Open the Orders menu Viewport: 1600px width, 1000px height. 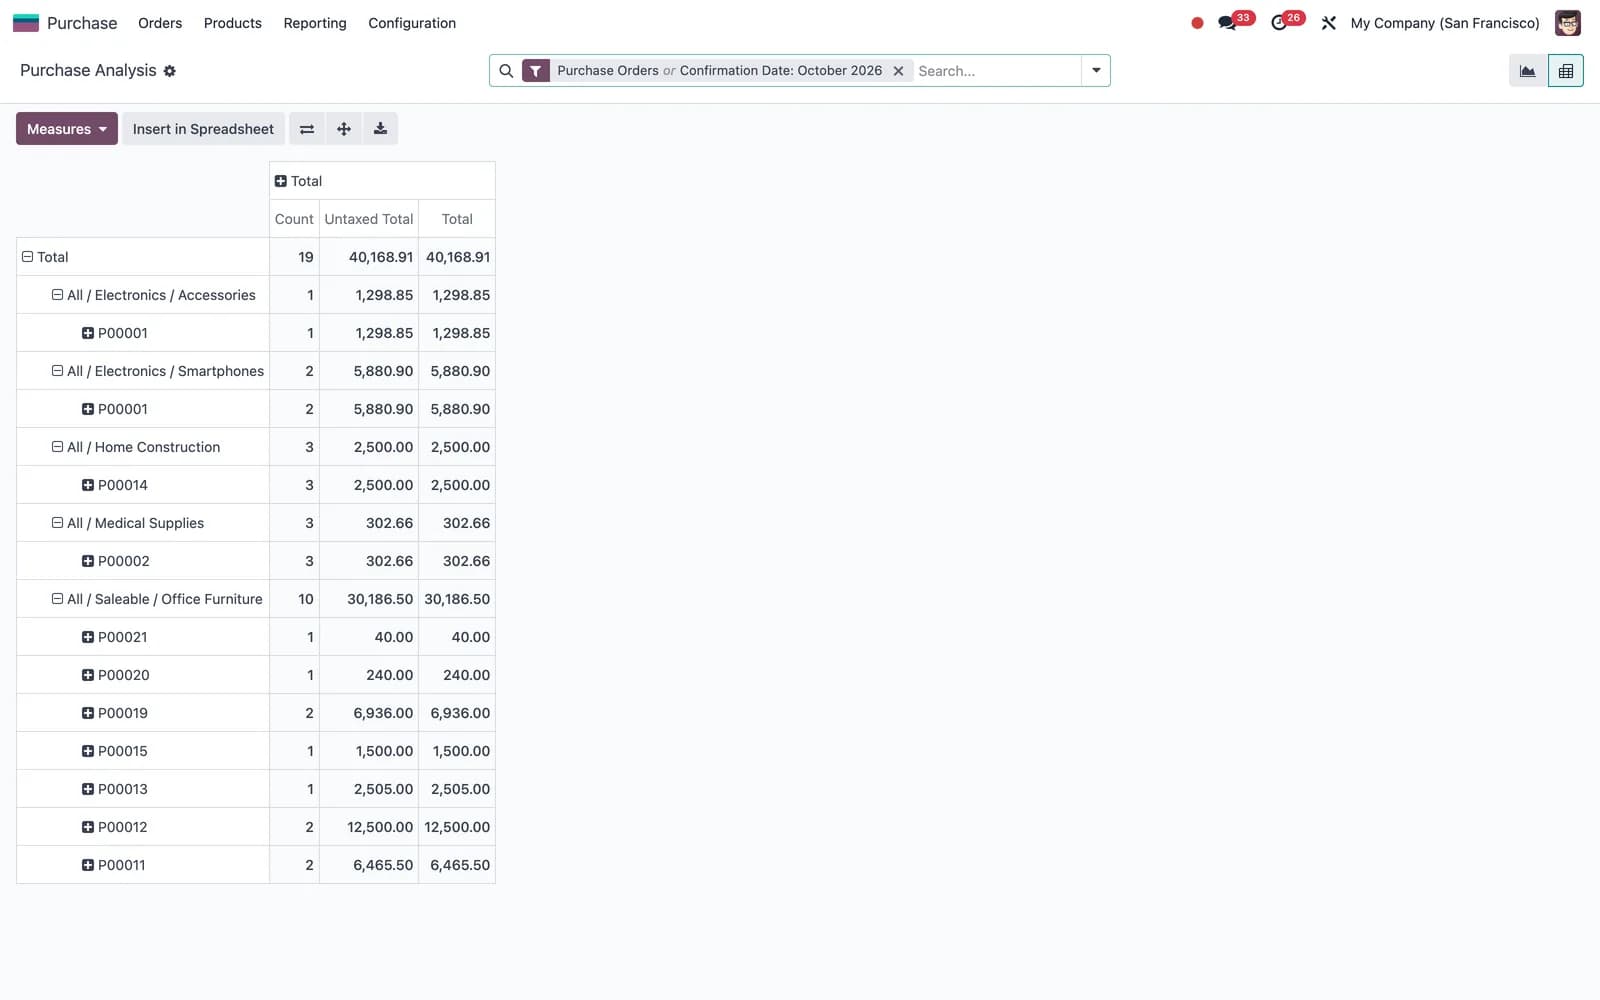point(160,23)
